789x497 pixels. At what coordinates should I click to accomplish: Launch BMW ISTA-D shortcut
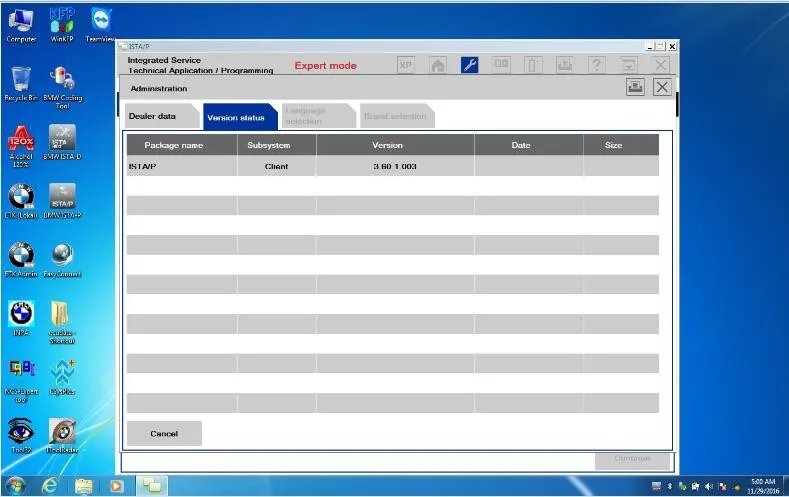point(62,143)
